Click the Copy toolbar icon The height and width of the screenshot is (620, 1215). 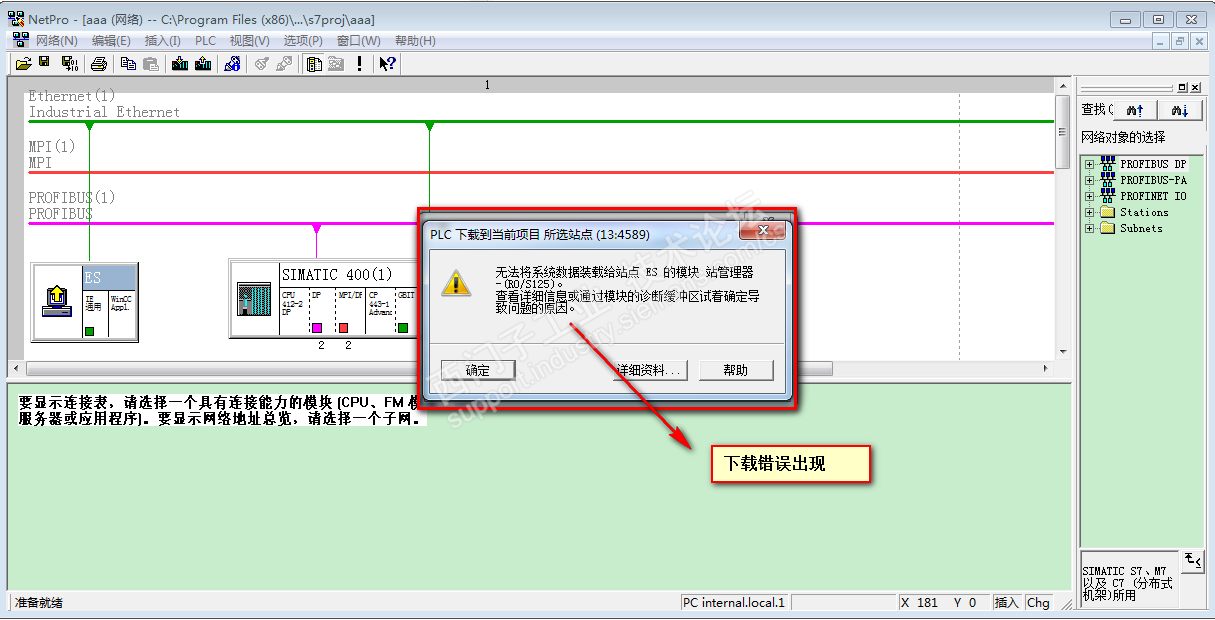tap(129, 63)
